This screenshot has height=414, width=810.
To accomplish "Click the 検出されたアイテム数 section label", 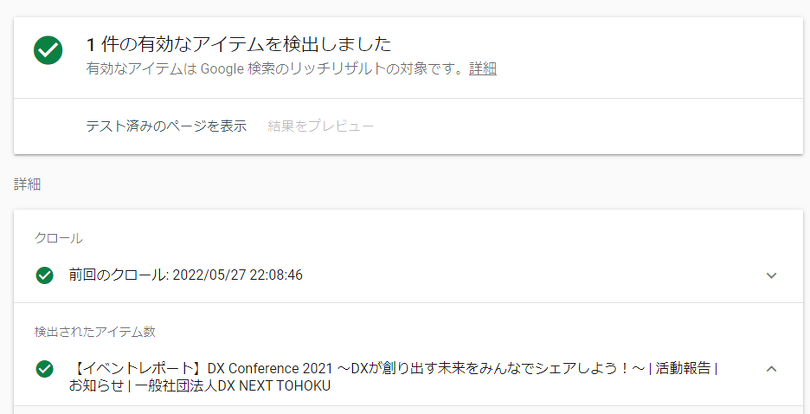I will click(x=94, y=332).
